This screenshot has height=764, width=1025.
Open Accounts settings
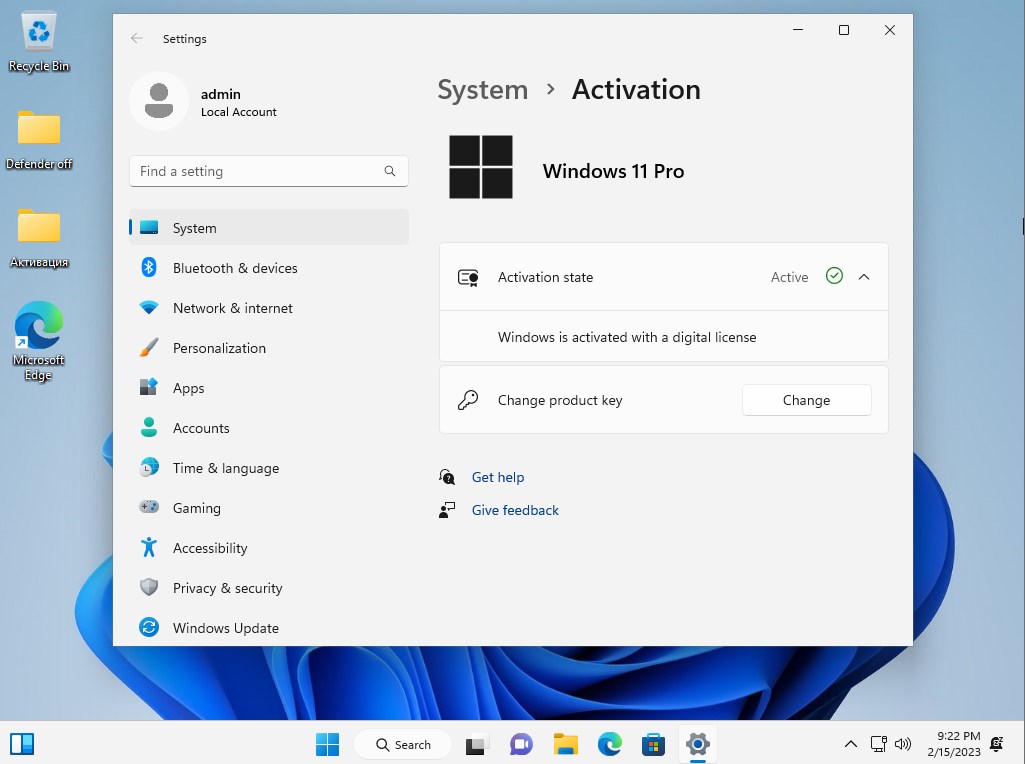click(203, 428)
